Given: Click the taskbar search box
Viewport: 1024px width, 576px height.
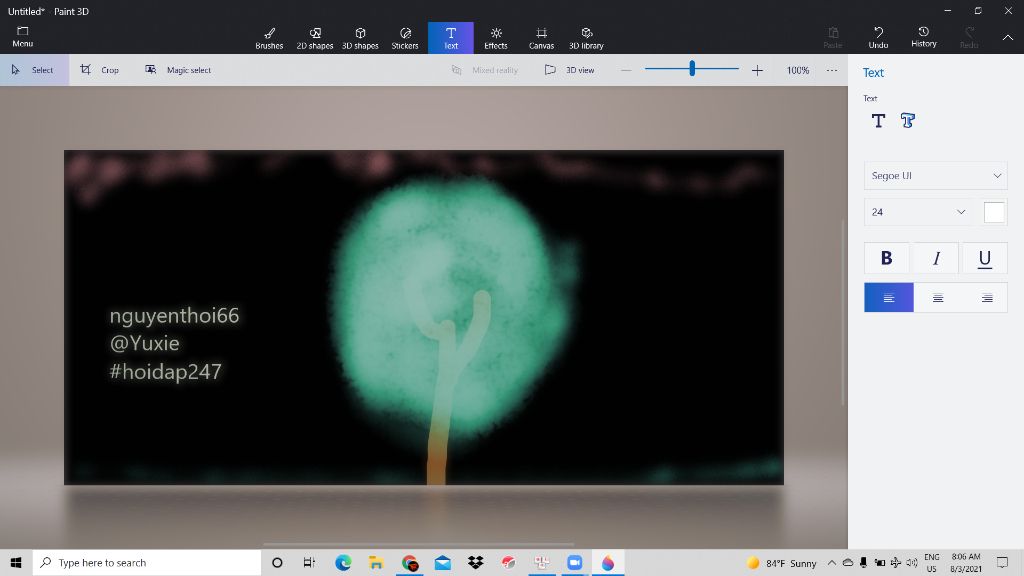Looking at the screenshot, I should click(147, 562).
